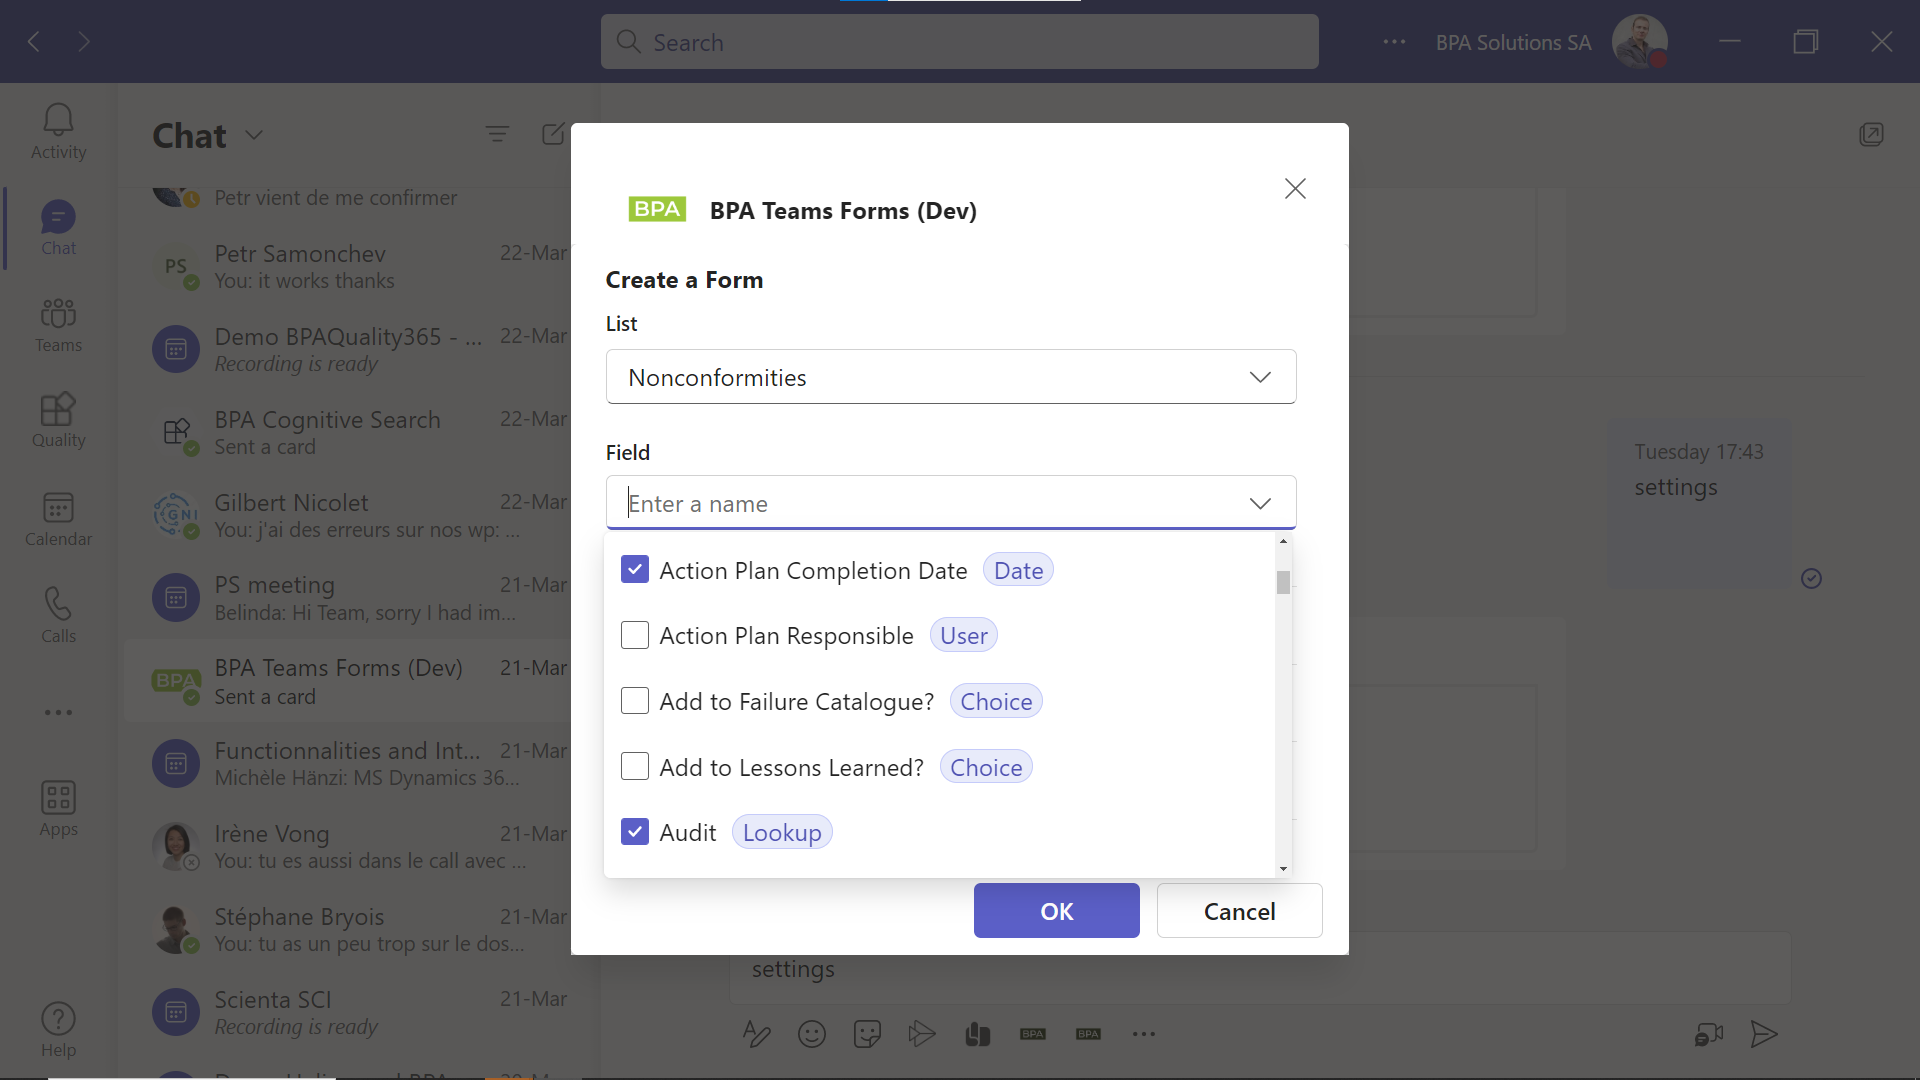Confirm with the OK button
Screen dimensions: 1920x1080
1057,911
